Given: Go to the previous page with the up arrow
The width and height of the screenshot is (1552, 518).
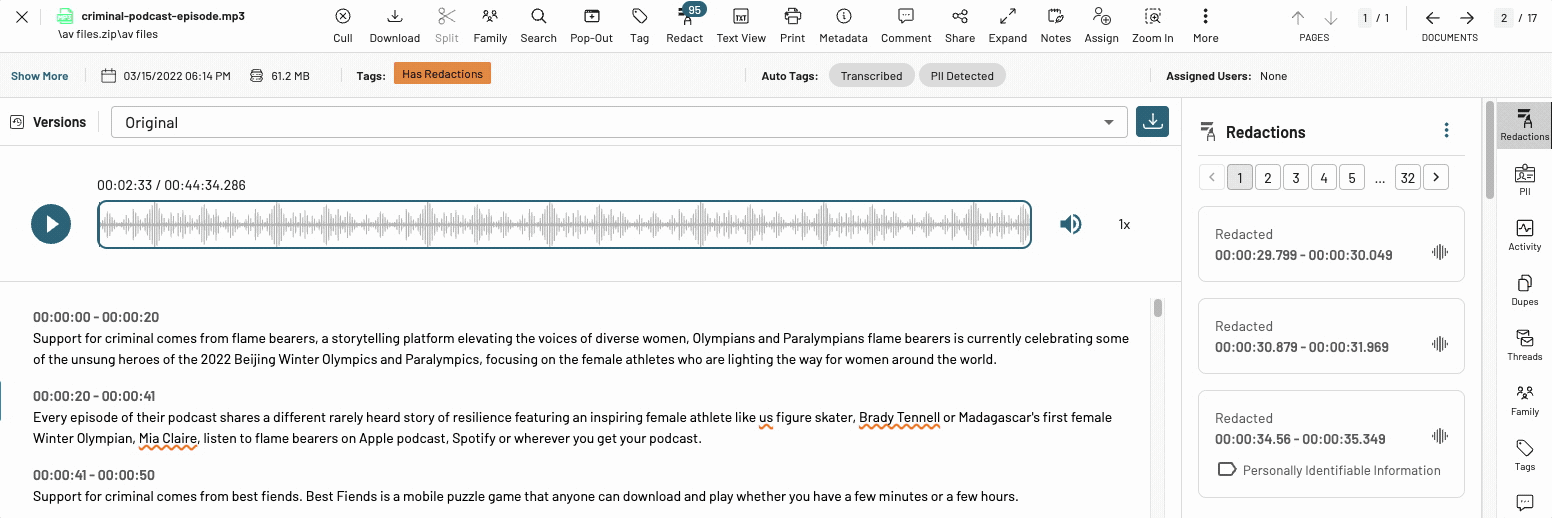Looking at the screenshot, I should pos(1298,18).
